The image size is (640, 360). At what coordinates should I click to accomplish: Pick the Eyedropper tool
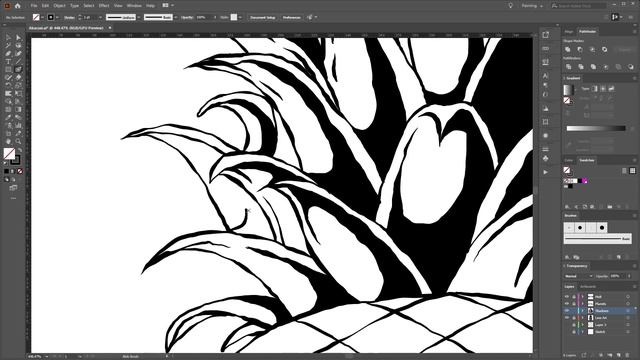pyautogui.click(x=8, y=118)
